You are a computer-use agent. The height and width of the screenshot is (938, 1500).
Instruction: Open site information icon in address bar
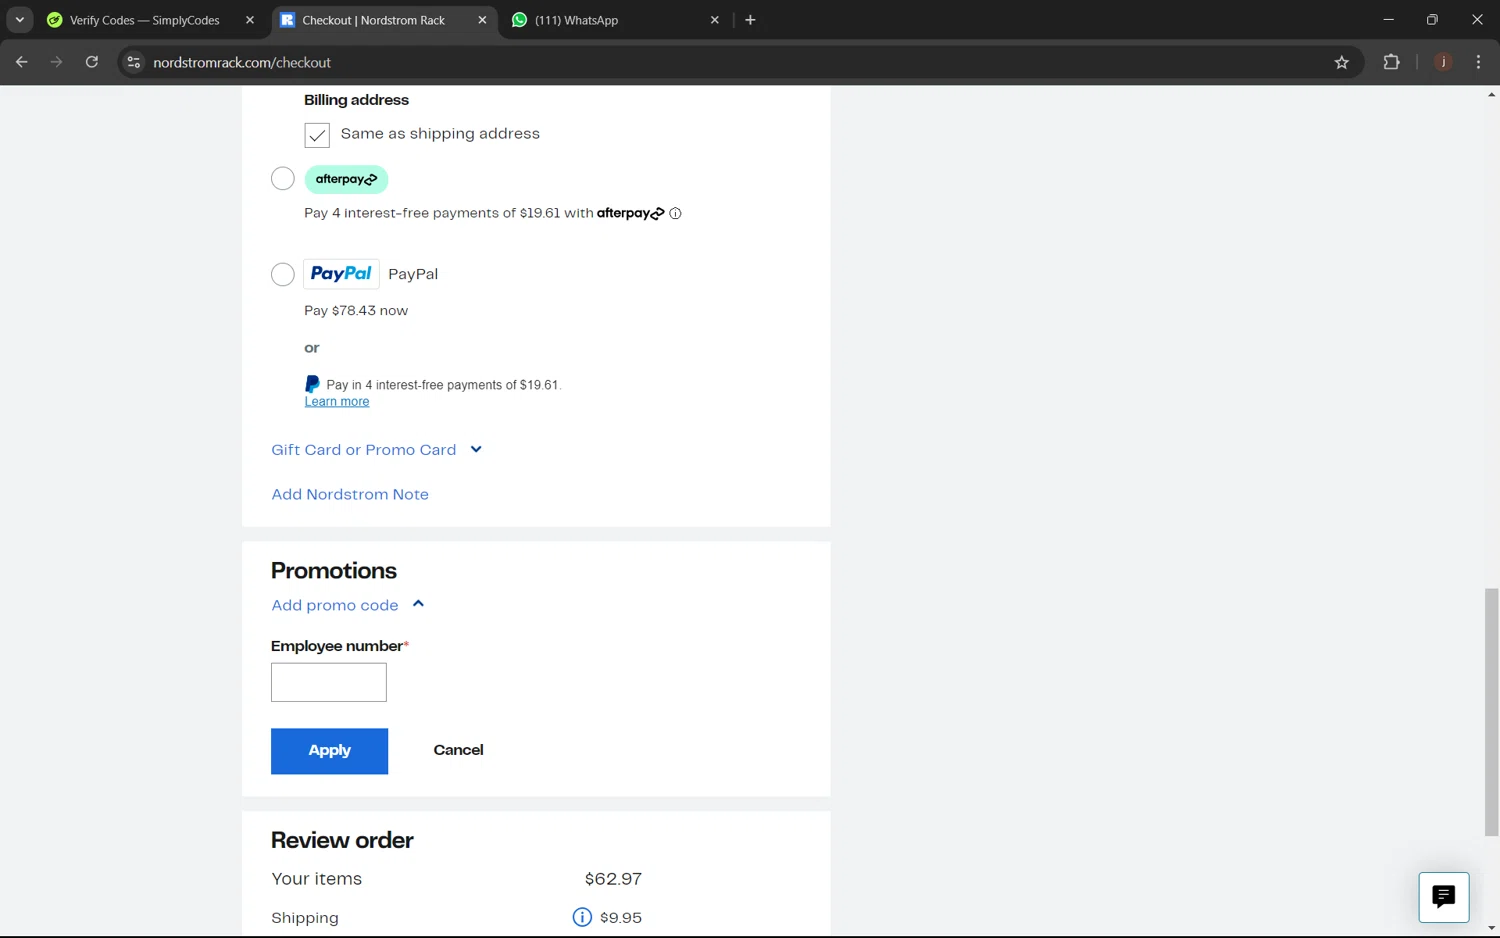point(133,62)
